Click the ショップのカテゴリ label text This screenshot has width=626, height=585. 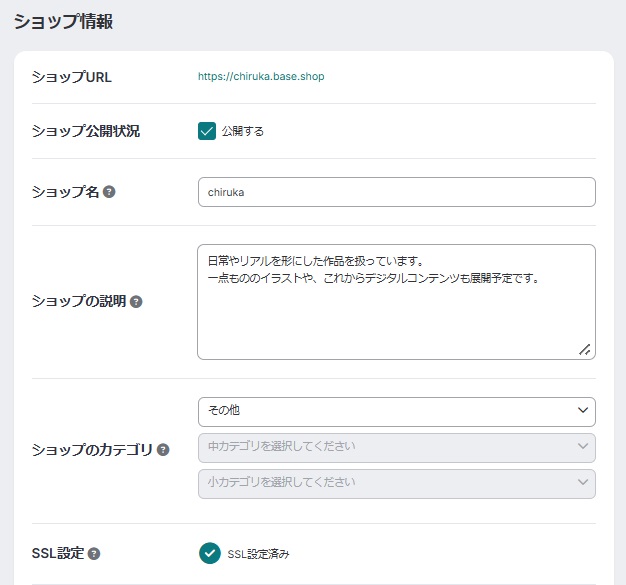pyautogui.click(x=92, y=450)
